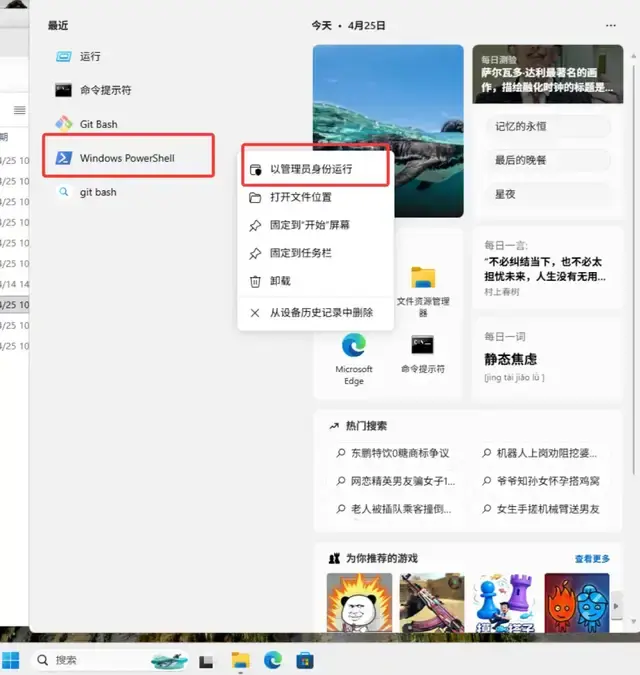Open the three-dot more options menu
Image resolution: width=640 pixels, height=675 pixels.
(x=610, y=25)
